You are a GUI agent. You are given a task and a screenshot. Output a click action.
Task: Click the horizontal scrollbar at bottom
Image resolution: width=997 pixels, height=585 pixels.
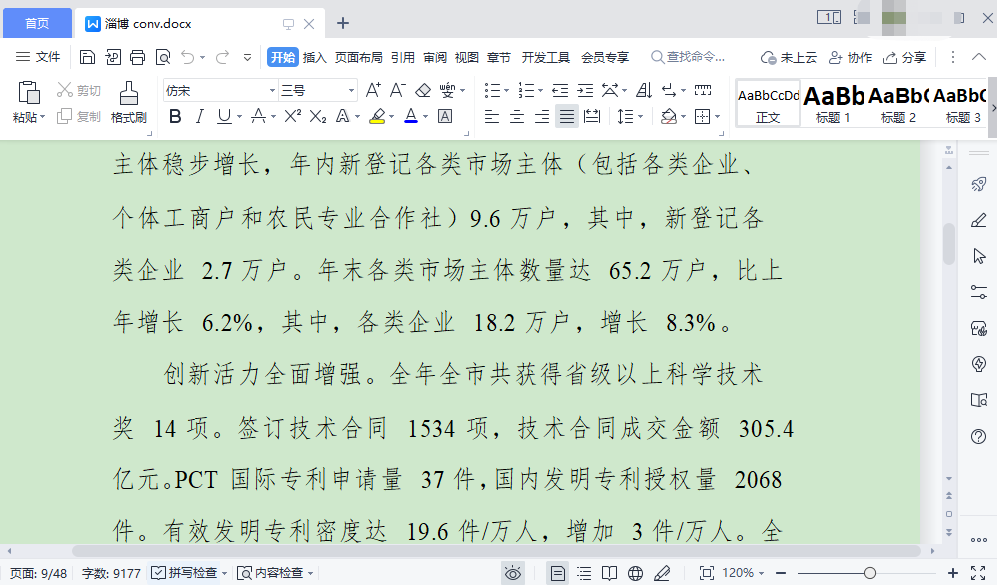pos(496,551)
